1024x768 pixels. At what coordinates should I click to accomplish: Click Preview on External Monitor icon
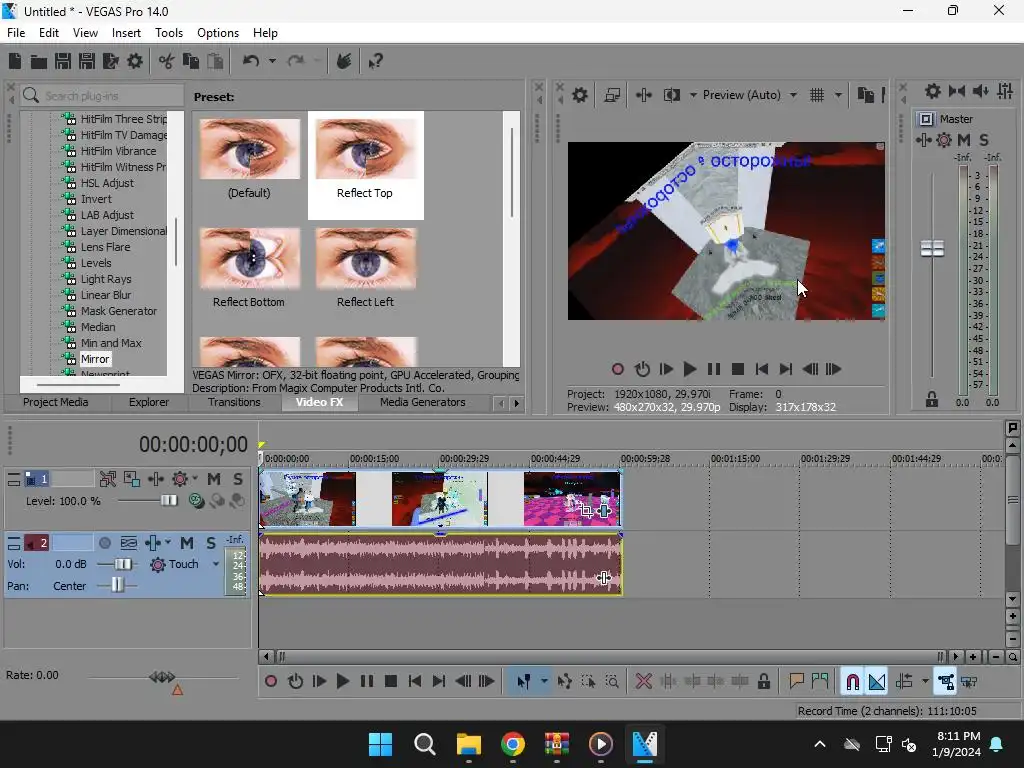[x=612, y=95]
